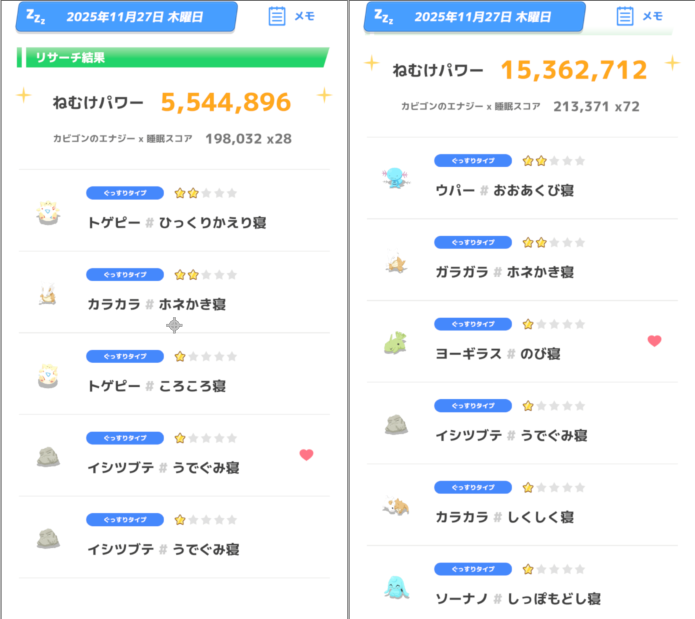
Task: Select the date tab above the 5,544,896 result
Action: click(126, 17)
